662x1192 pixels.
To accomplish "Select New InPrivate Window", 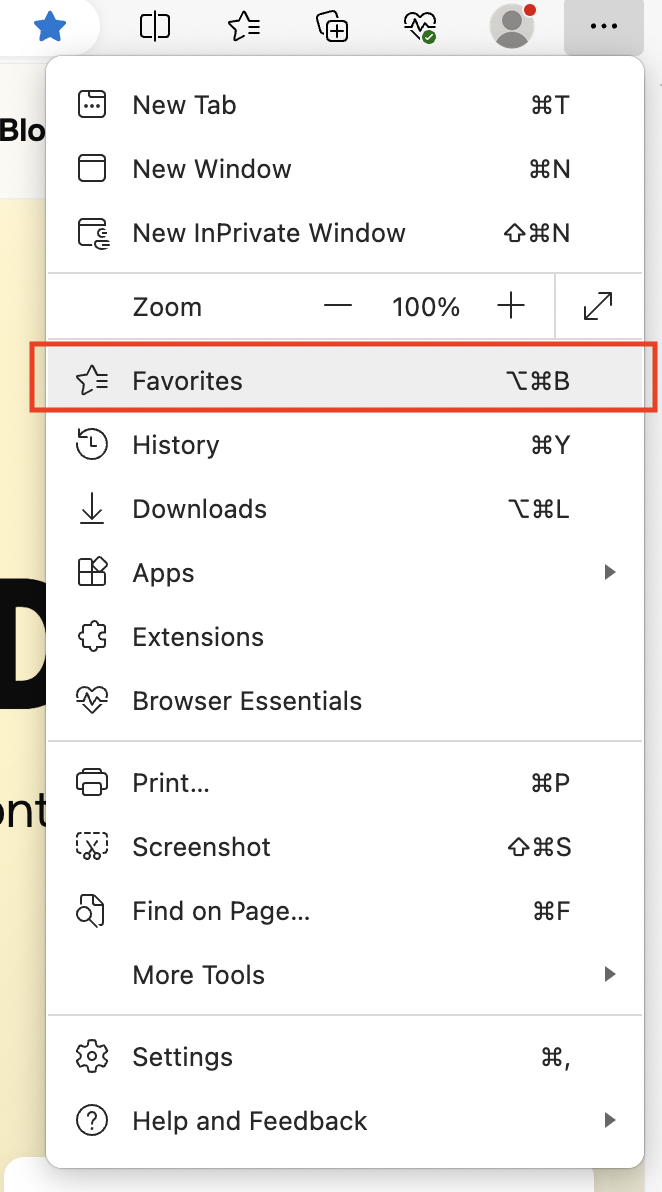I will [x=268, y=232].
